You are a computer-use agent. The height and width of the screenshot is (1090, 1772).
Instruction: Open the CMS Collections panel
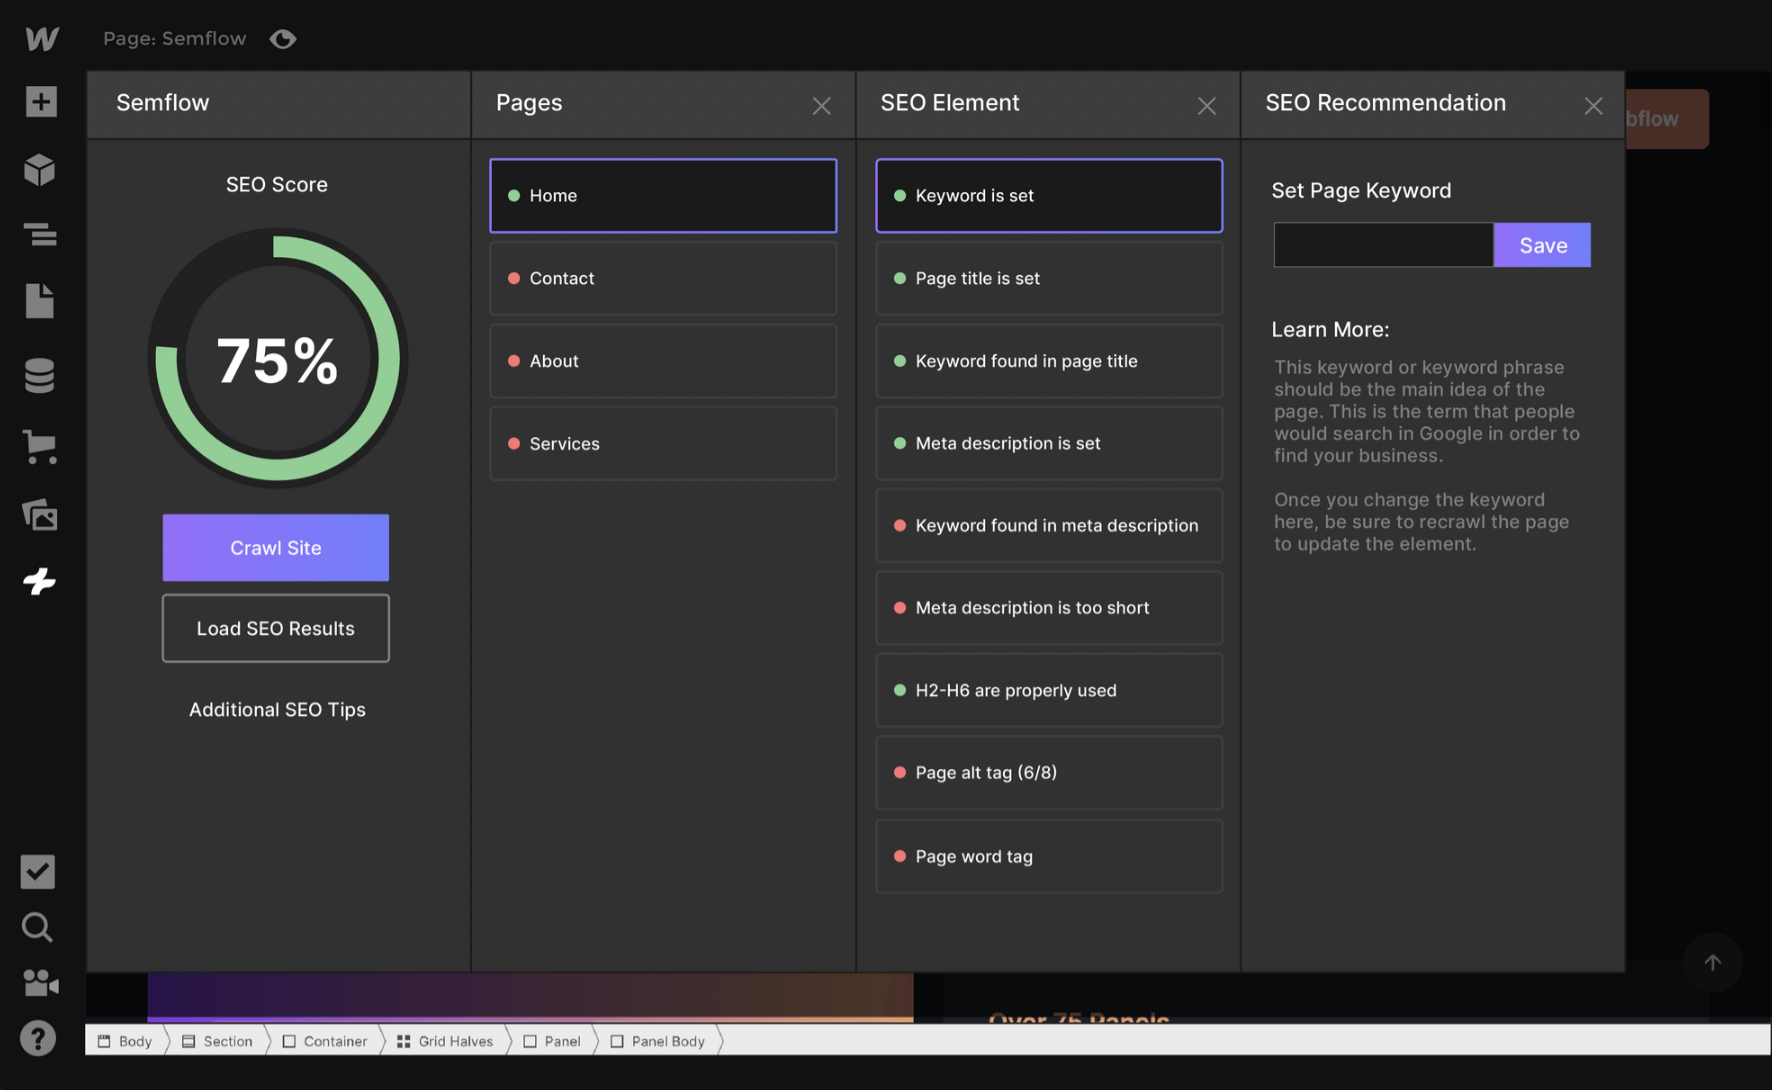(40, 375)
